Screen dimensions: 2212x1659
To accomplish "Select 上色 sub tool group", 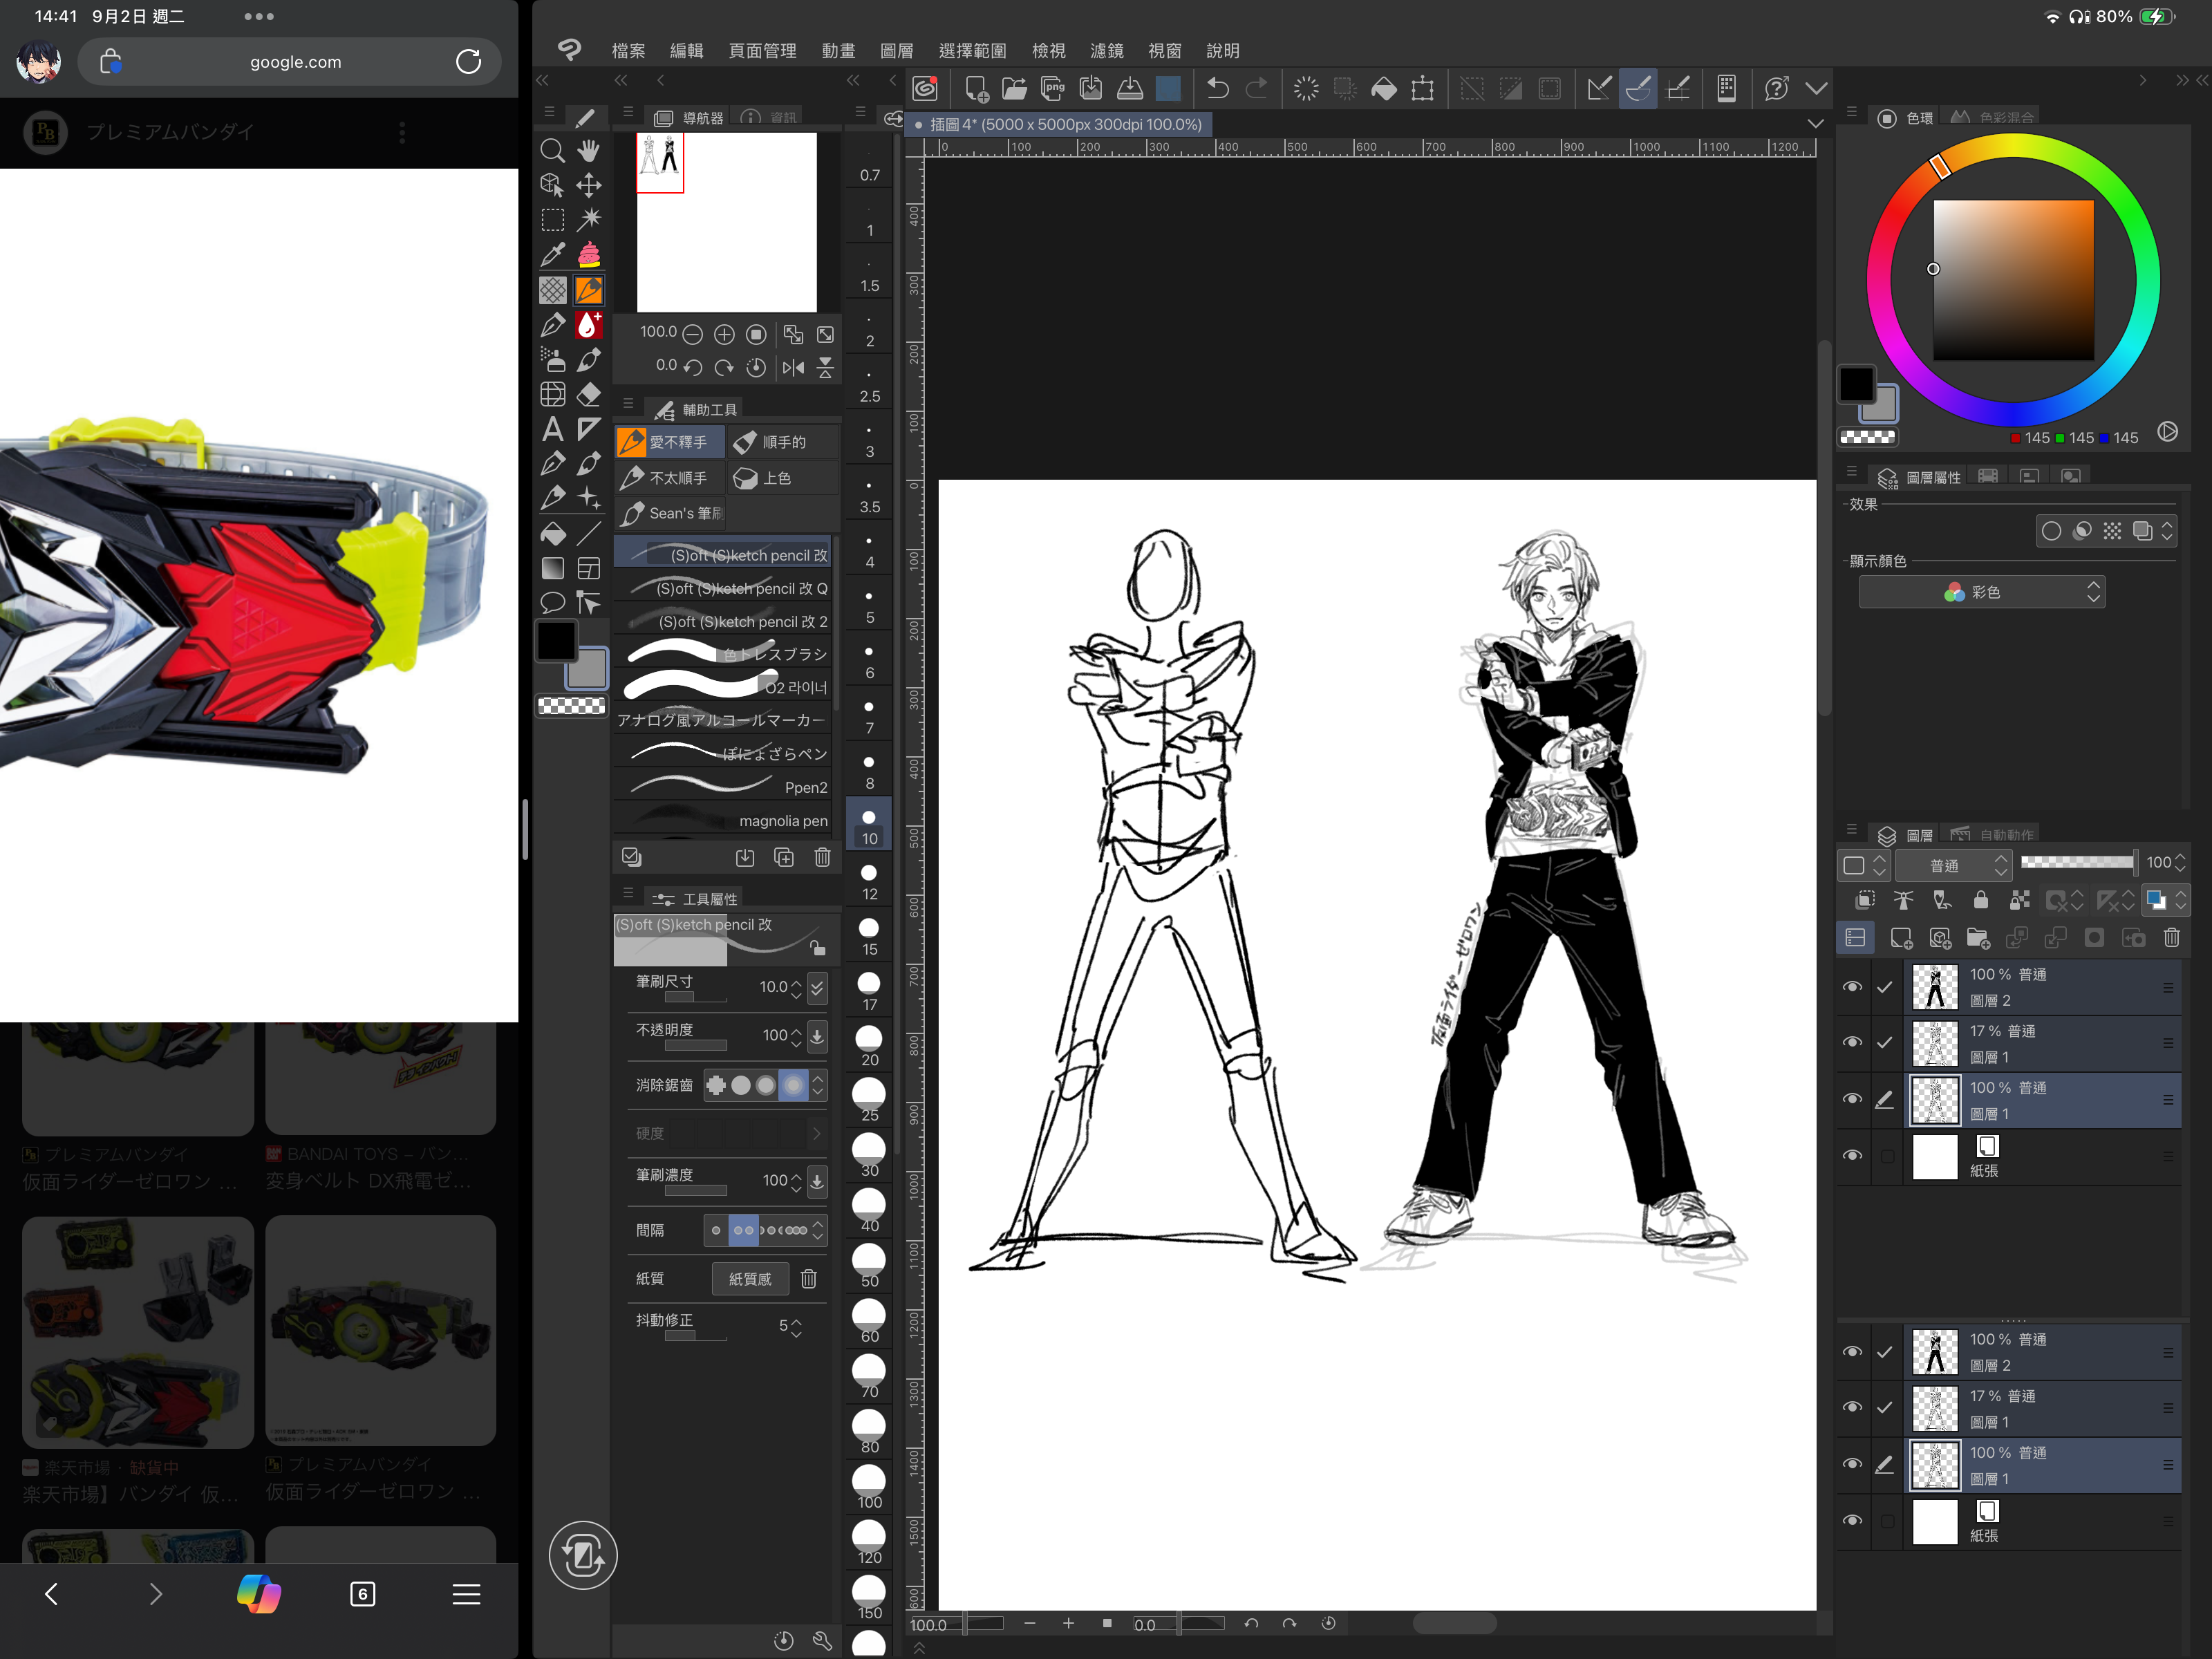I will 783,478.
